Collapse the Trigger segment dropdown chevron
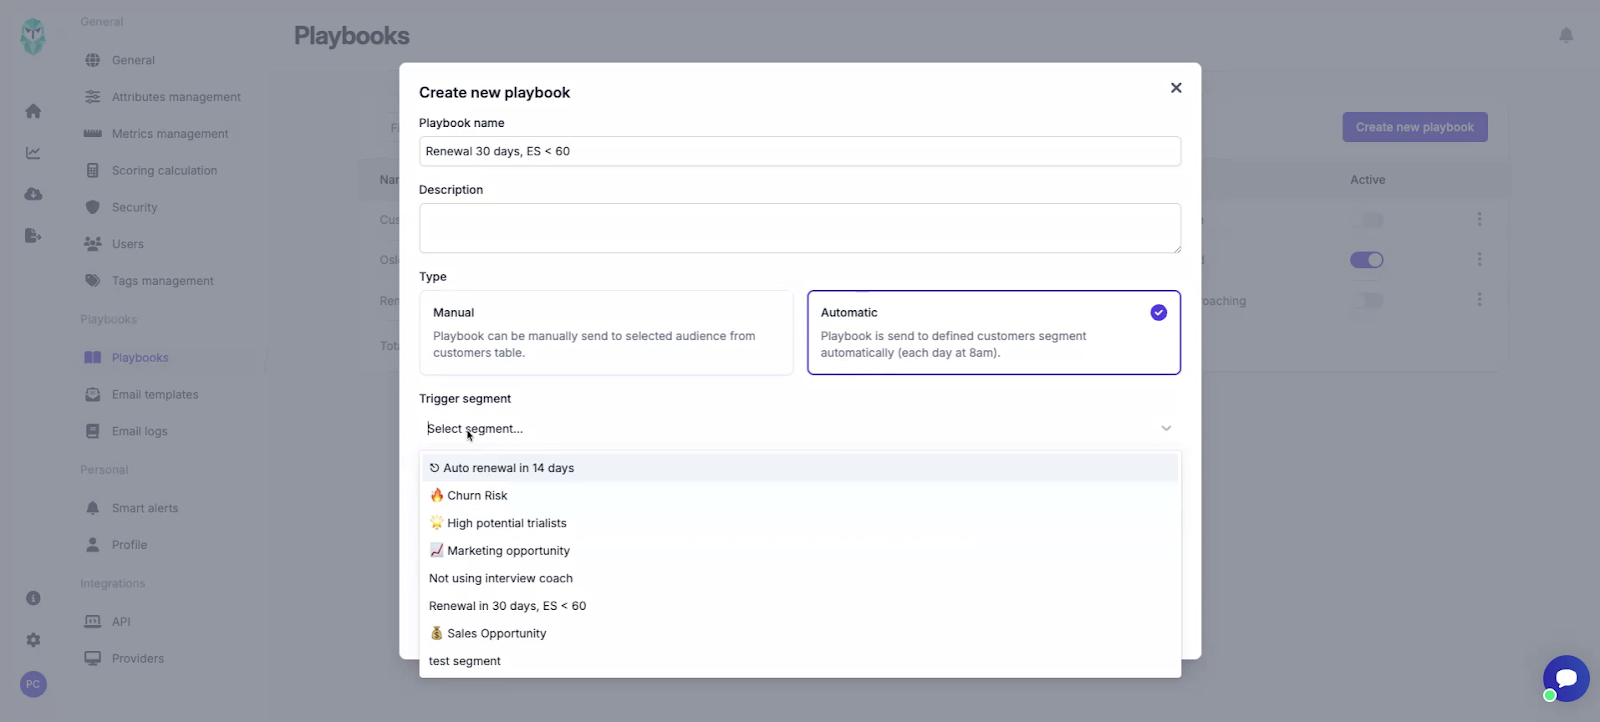The width and height of the screenshot is (1600, 722). pyautogui.click(x=1165, y=428)
